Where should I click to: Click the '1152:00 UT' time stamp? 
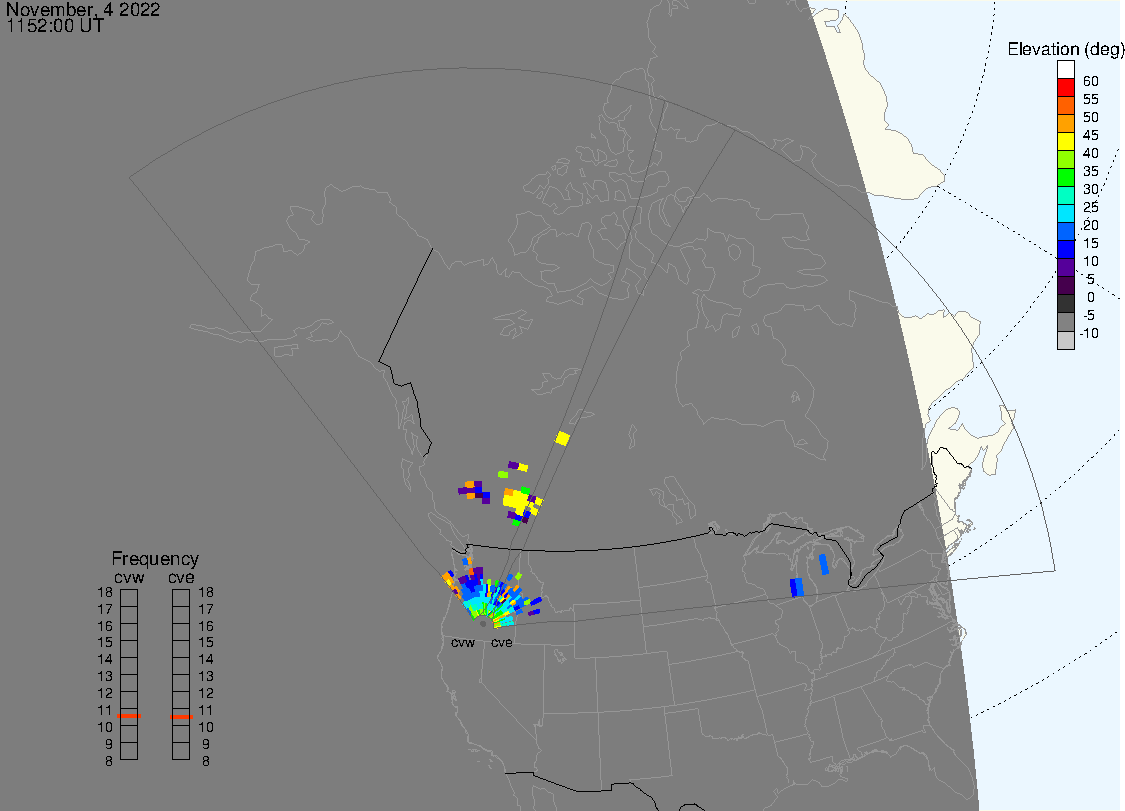coord(55,26)
